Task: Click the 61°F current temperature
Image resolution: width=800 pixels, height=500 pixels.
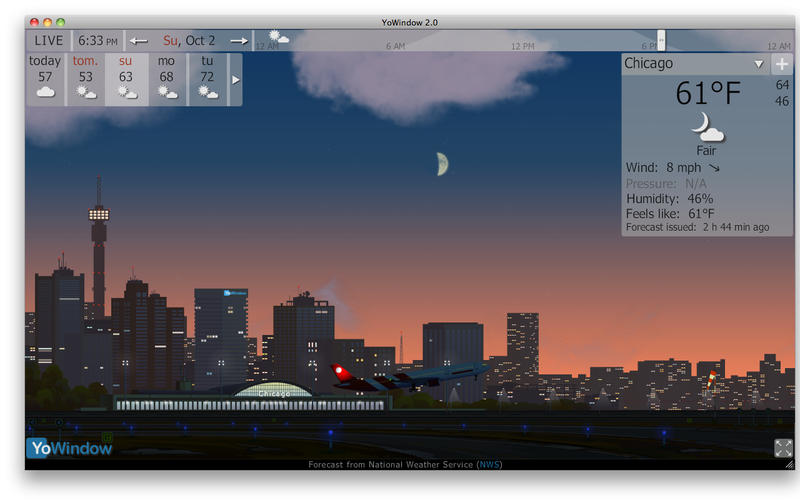Action: pos(708,93)
